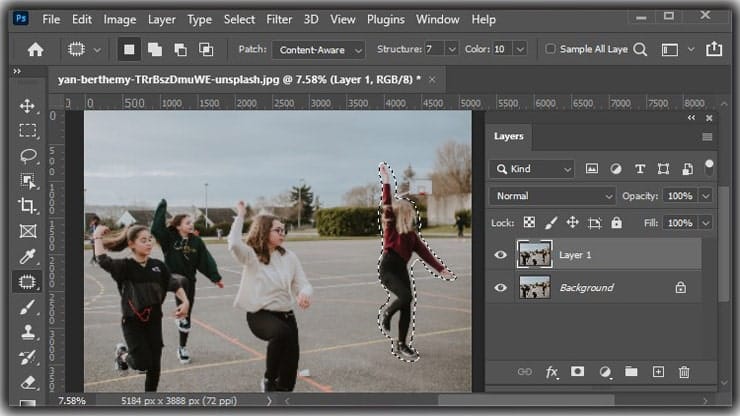This screenshot has height=416, width=740.
Task: Select the Background layer thumbnail
Action: 535,288
